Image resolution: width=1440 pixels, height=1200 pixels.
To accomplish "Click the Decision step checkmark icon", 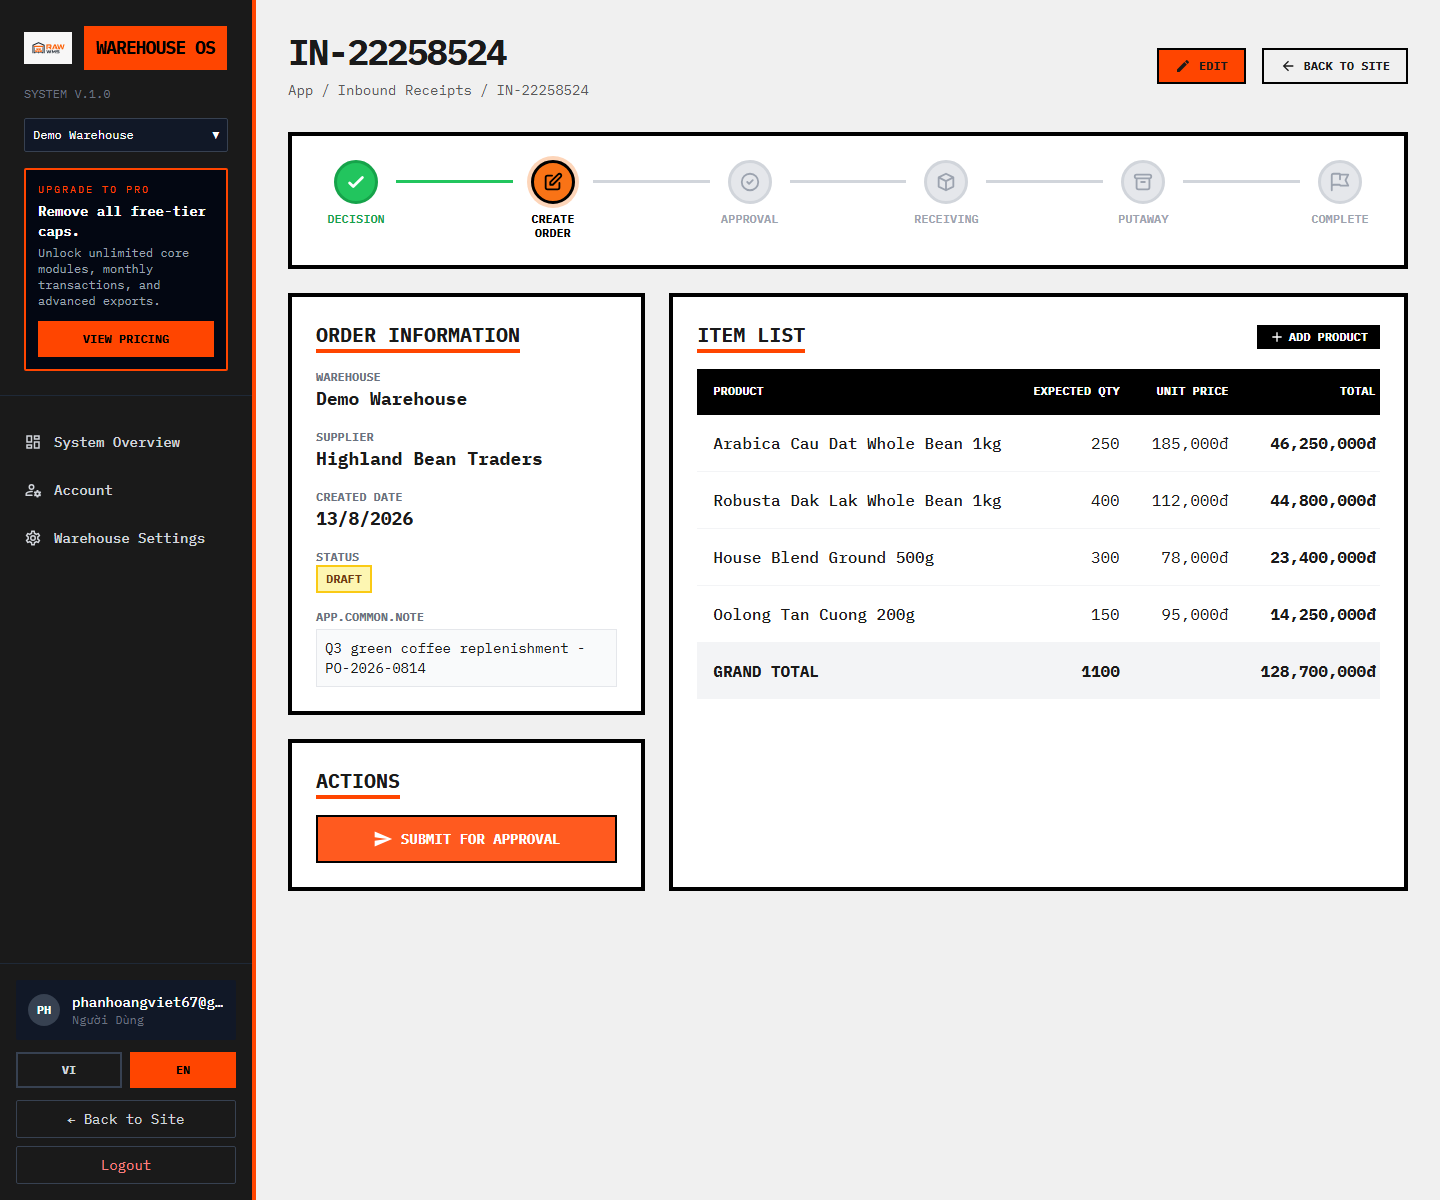I will click(x=356, y=182).
